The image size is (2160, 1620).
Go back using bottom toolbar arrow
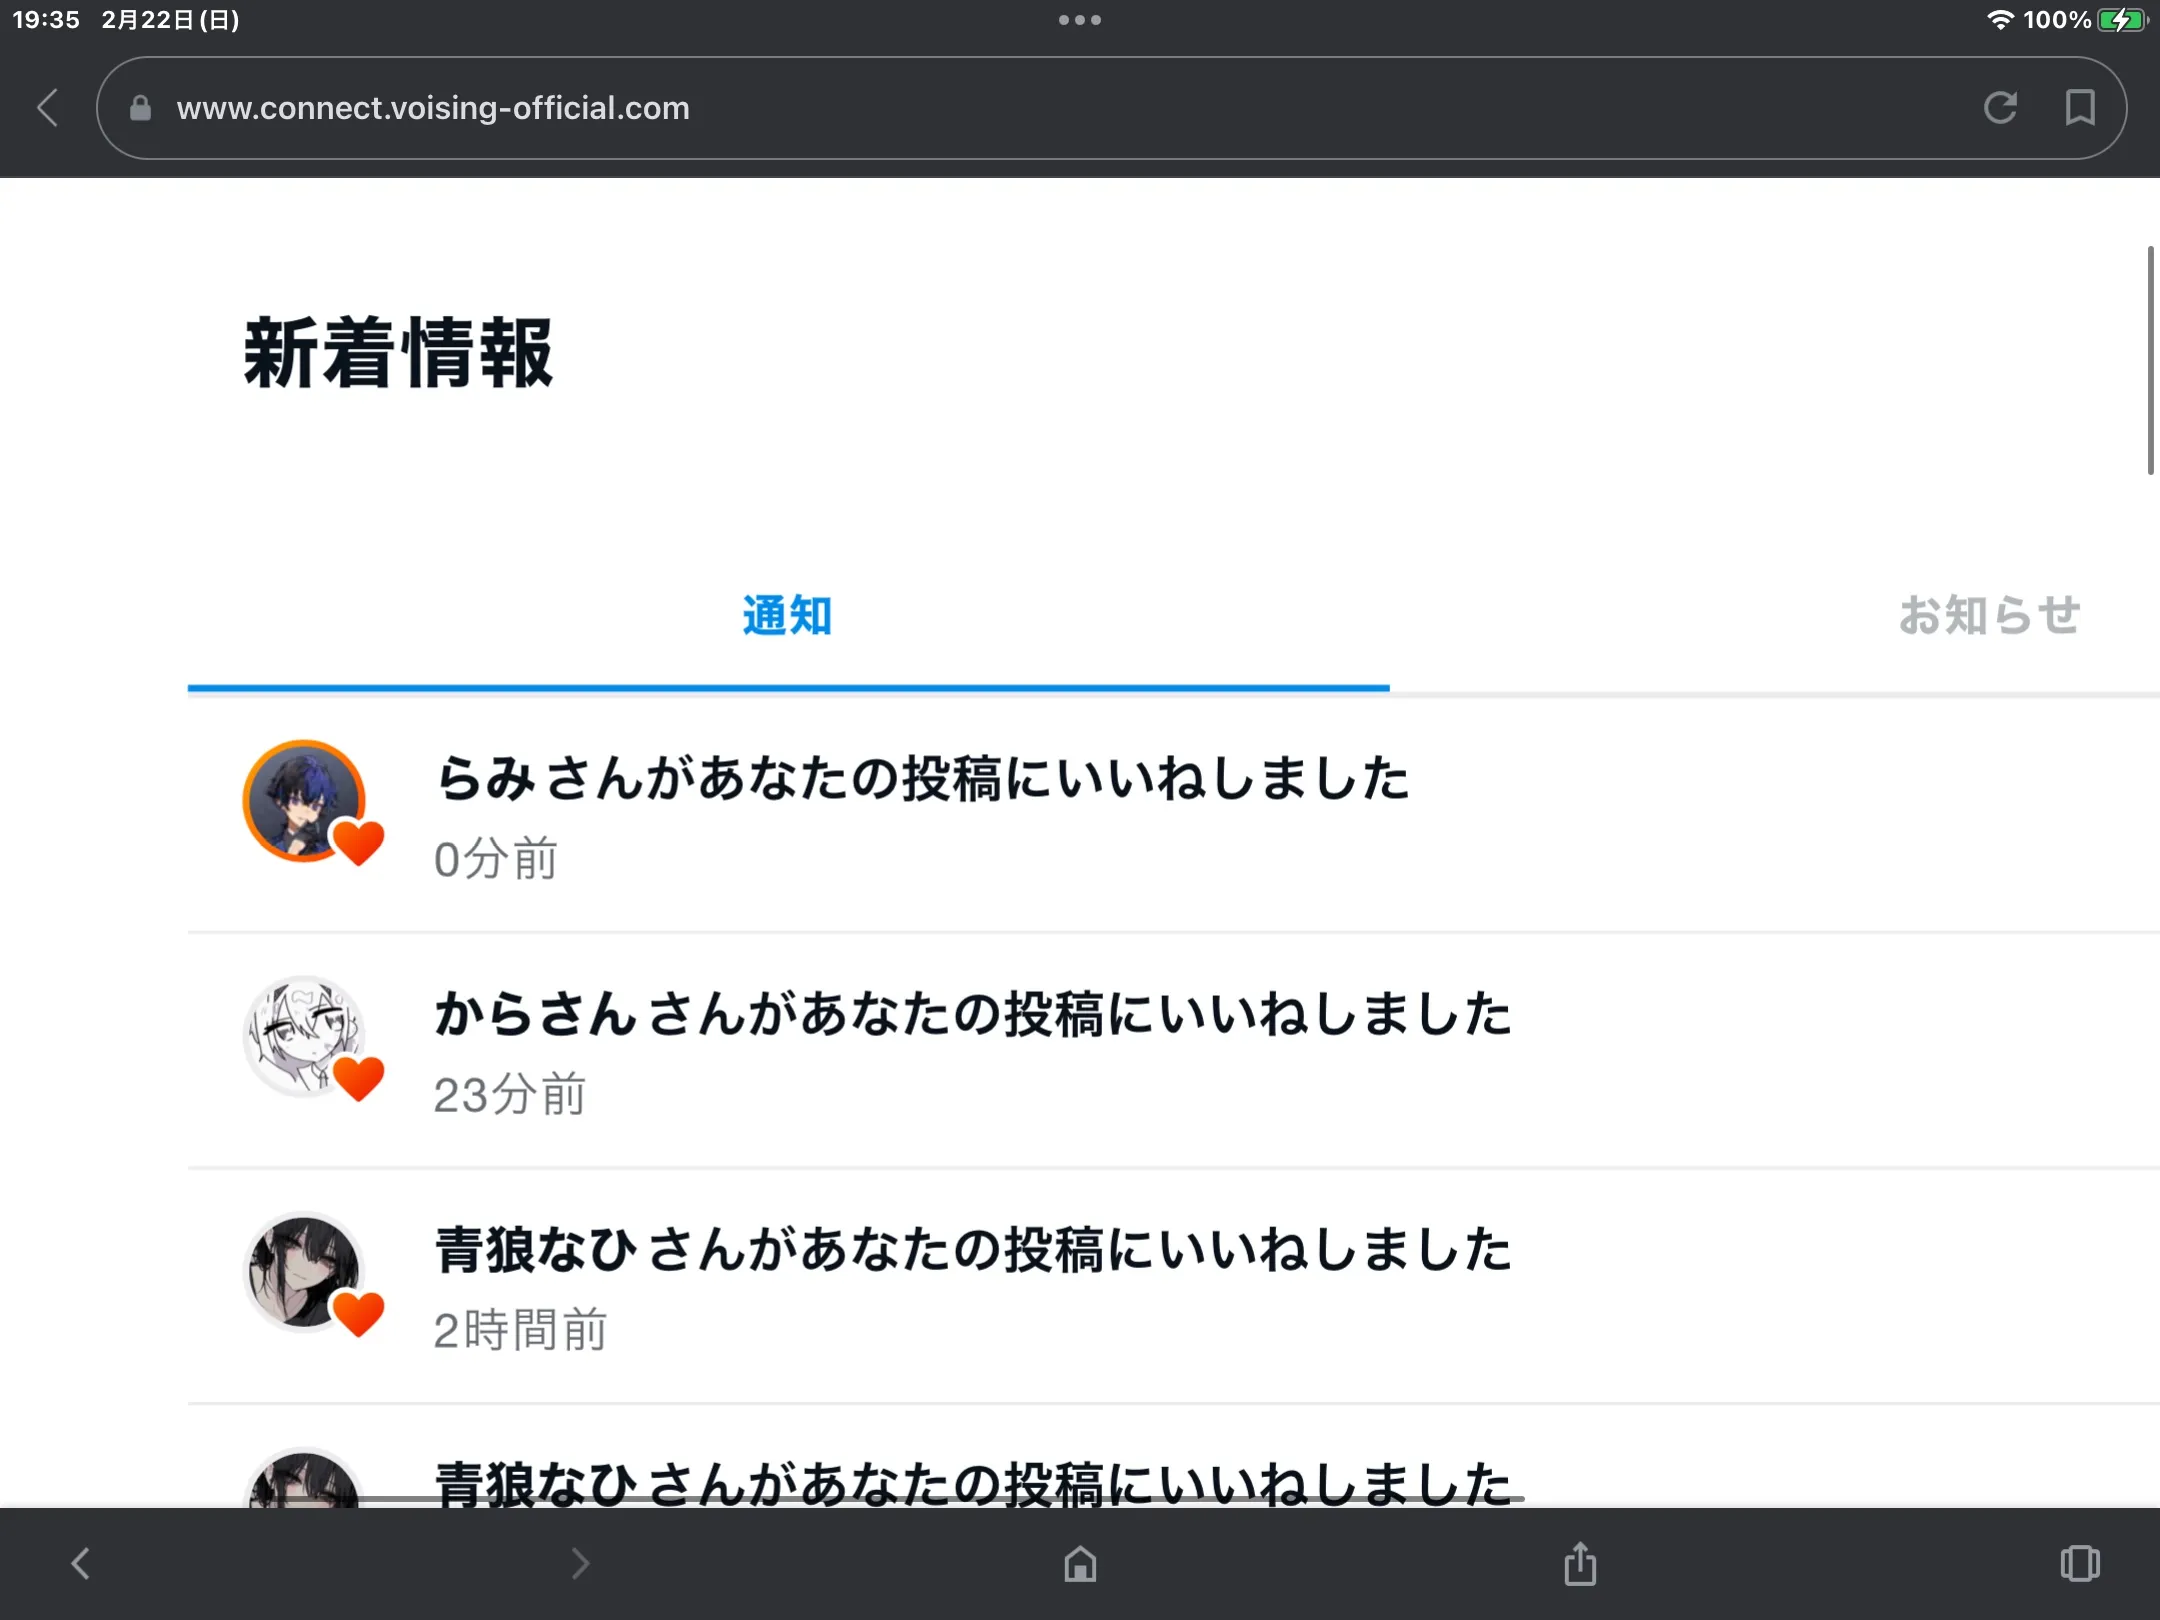81,1564
